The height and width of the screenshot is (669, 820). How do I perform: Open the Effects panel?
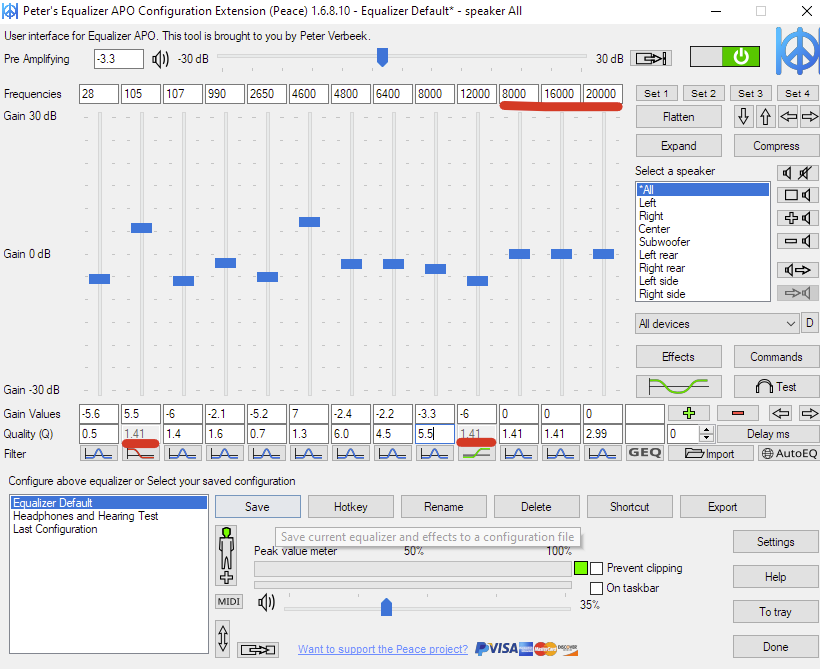click(678, 357)
